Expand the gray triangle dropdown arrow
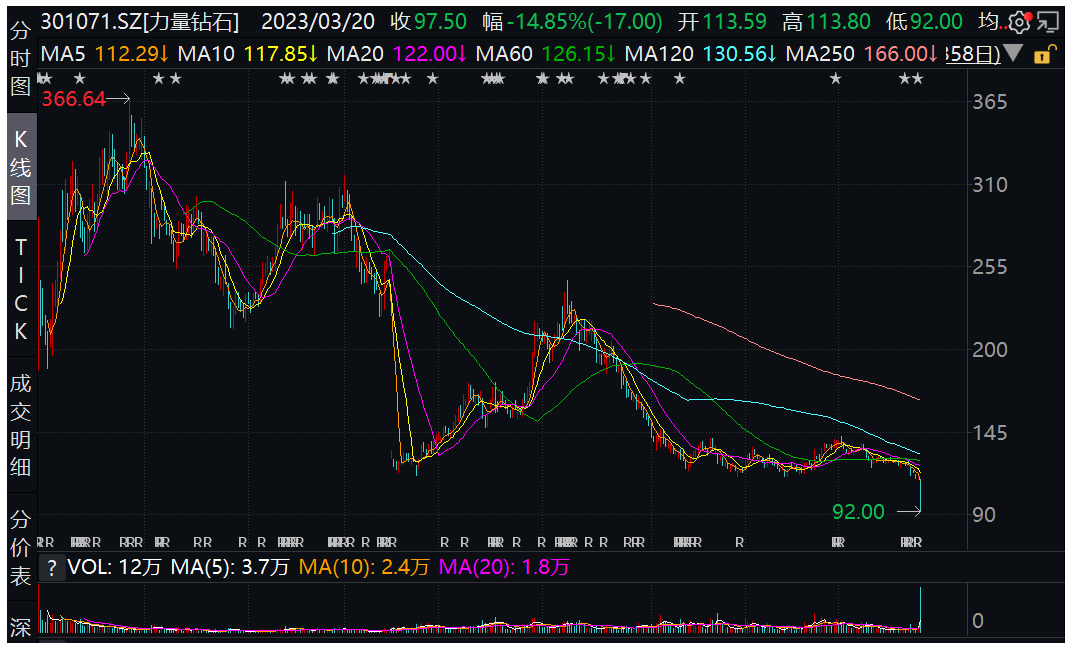The width and height of the screenshot is (1074, 659). (1013, 53)
